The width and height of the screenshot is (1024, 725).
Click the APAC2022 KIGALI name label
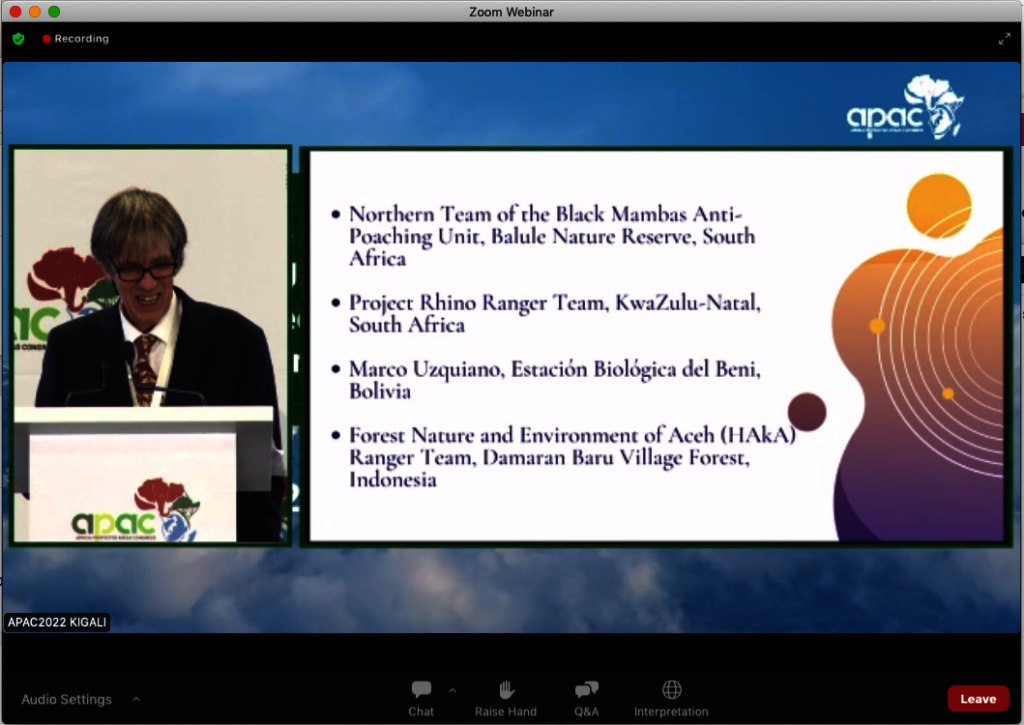[x=57, y=622]
